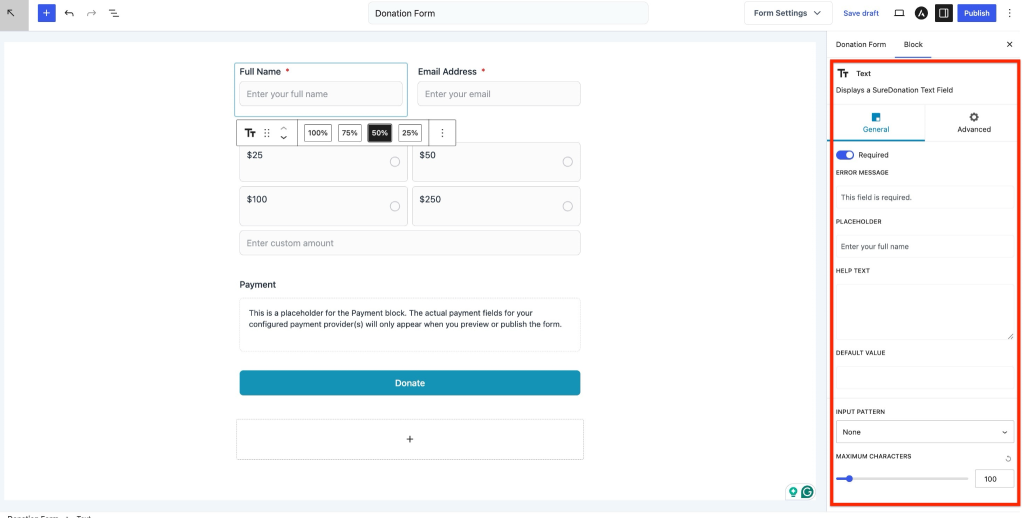Click the Full Name input field
Image resolution: width=1024 pixels, height=518 pixels.
pos(321,93)
